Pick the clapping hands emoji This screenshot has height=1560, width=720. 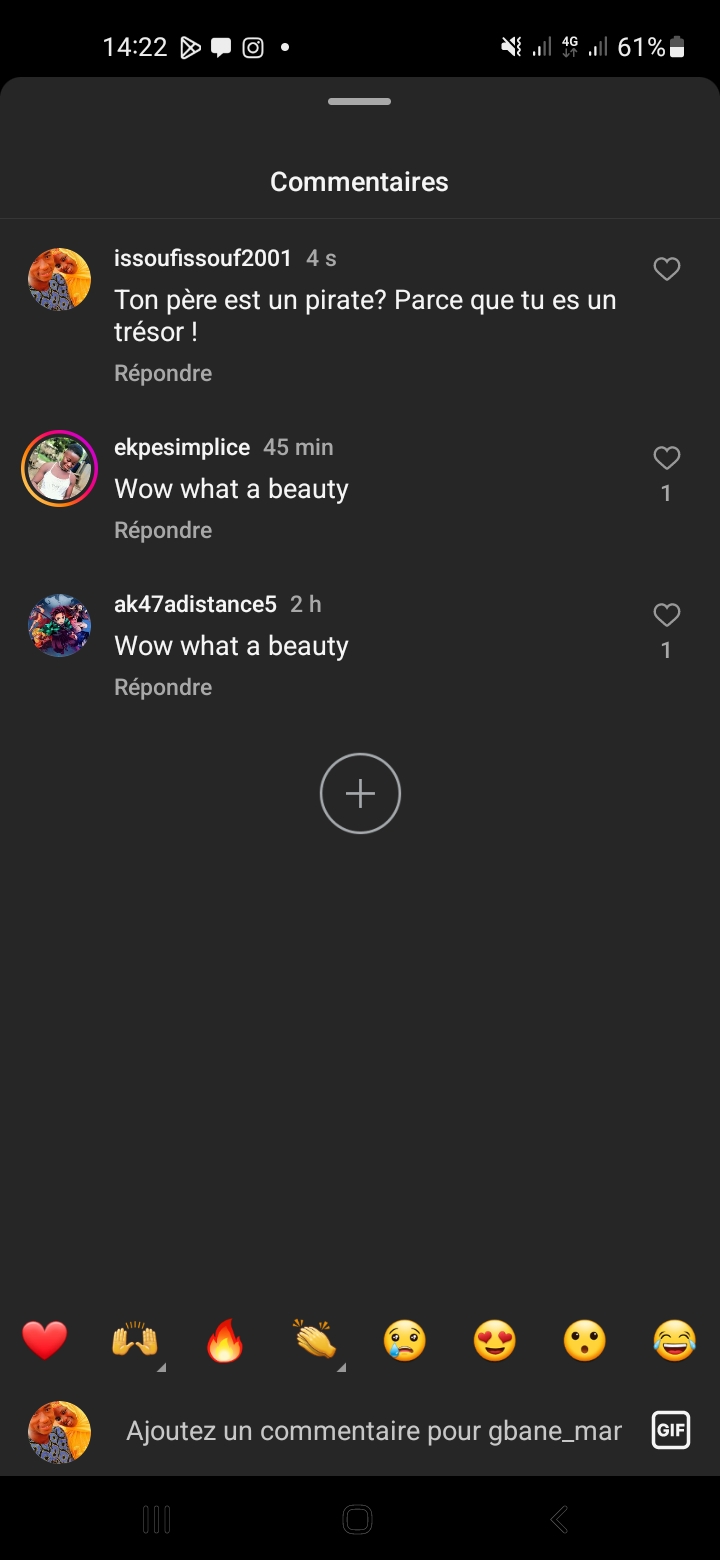coord(315,1340)
